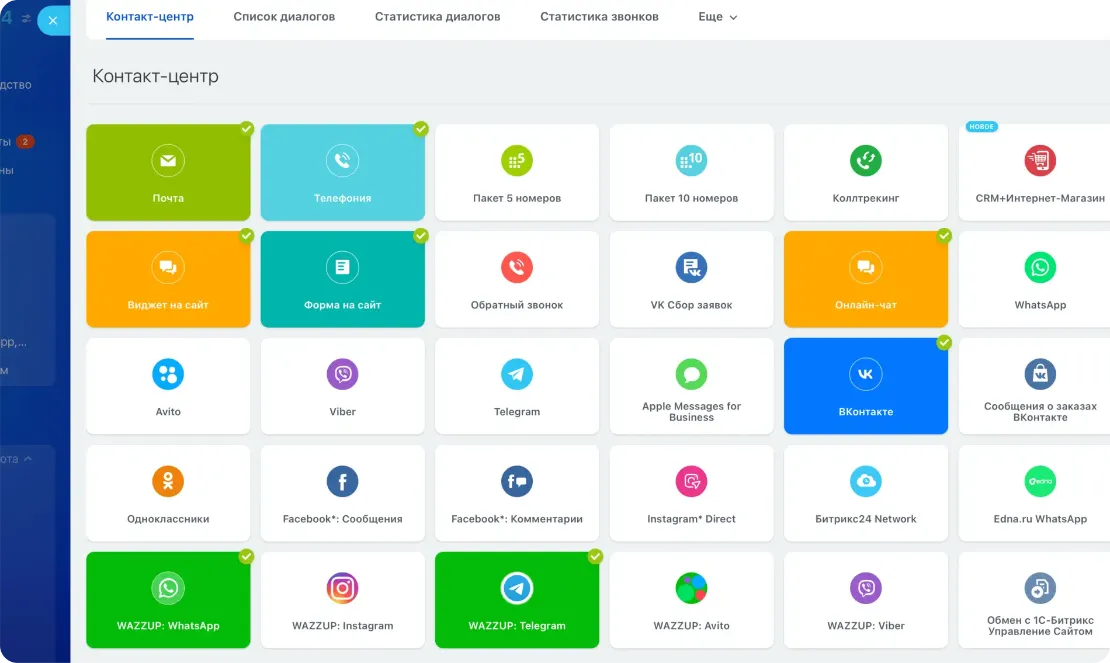Open the ВКонтакте channel icon
This screenshot has width=1110, height=663.
(x=866, y=374)
